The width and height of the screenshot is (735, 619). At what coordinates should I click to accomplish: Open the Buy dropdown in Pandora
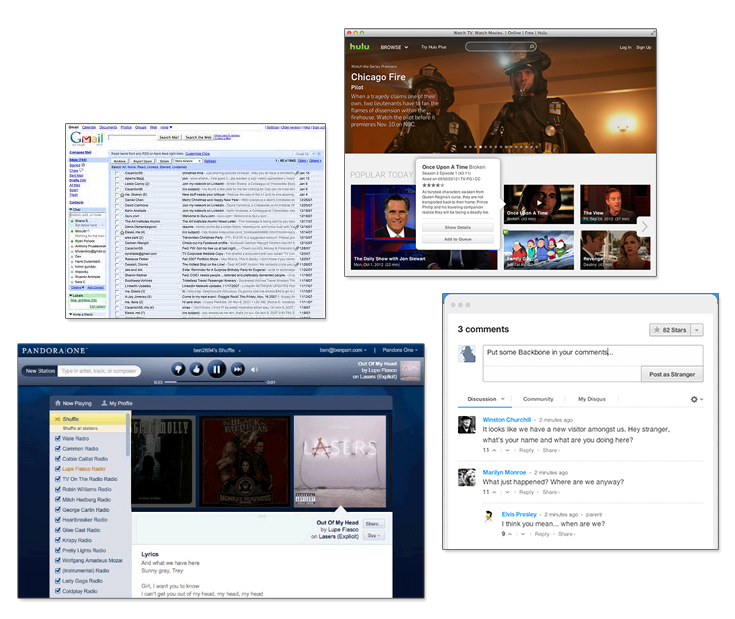[x=374, y=536]
